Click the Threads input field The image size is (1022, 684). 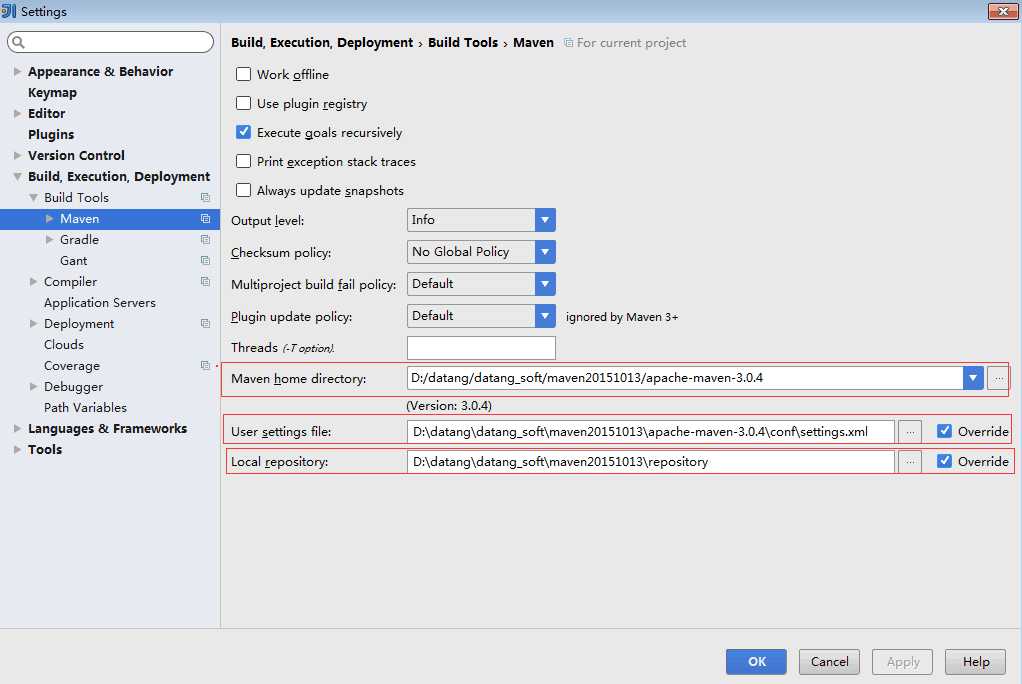coord(481,348)
